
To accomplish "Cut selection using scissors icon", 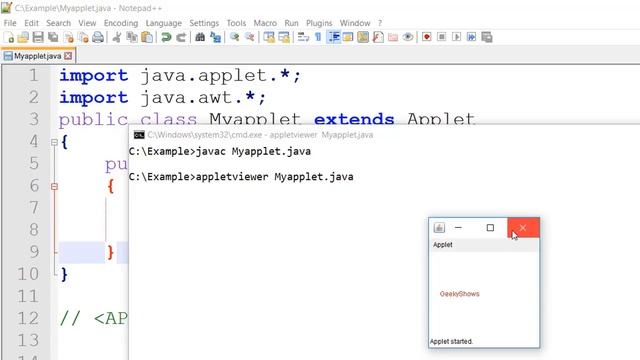I will [x=117, y=38].
